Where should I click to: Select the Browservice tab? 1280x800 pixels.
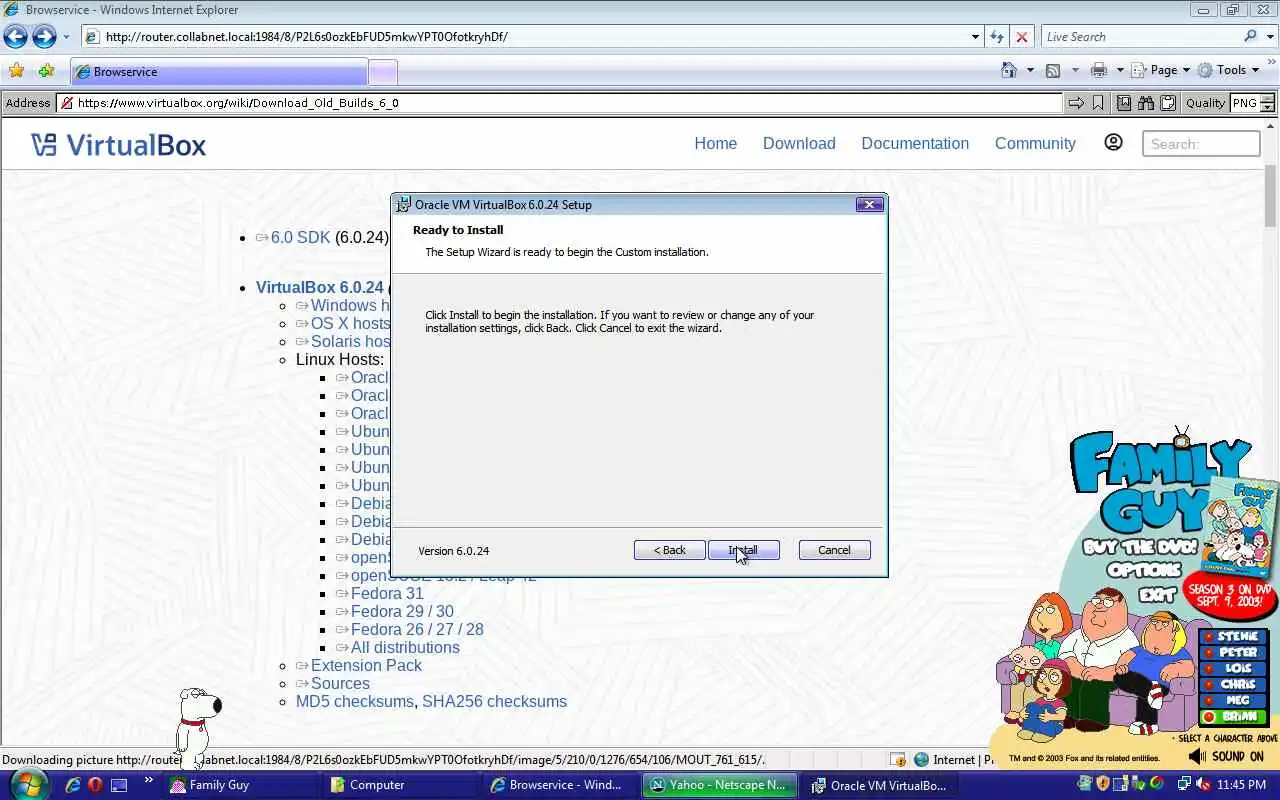tap(219, 72)
